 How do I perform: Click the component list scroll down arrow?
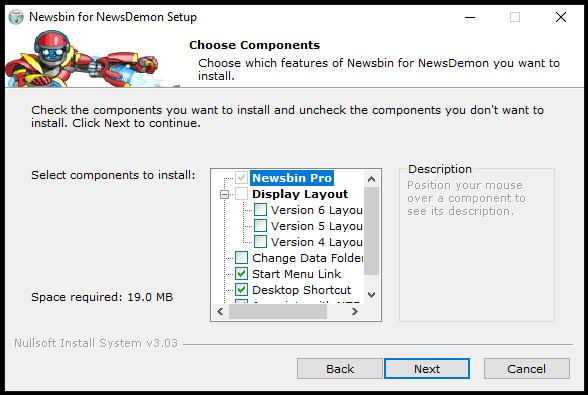372,294
